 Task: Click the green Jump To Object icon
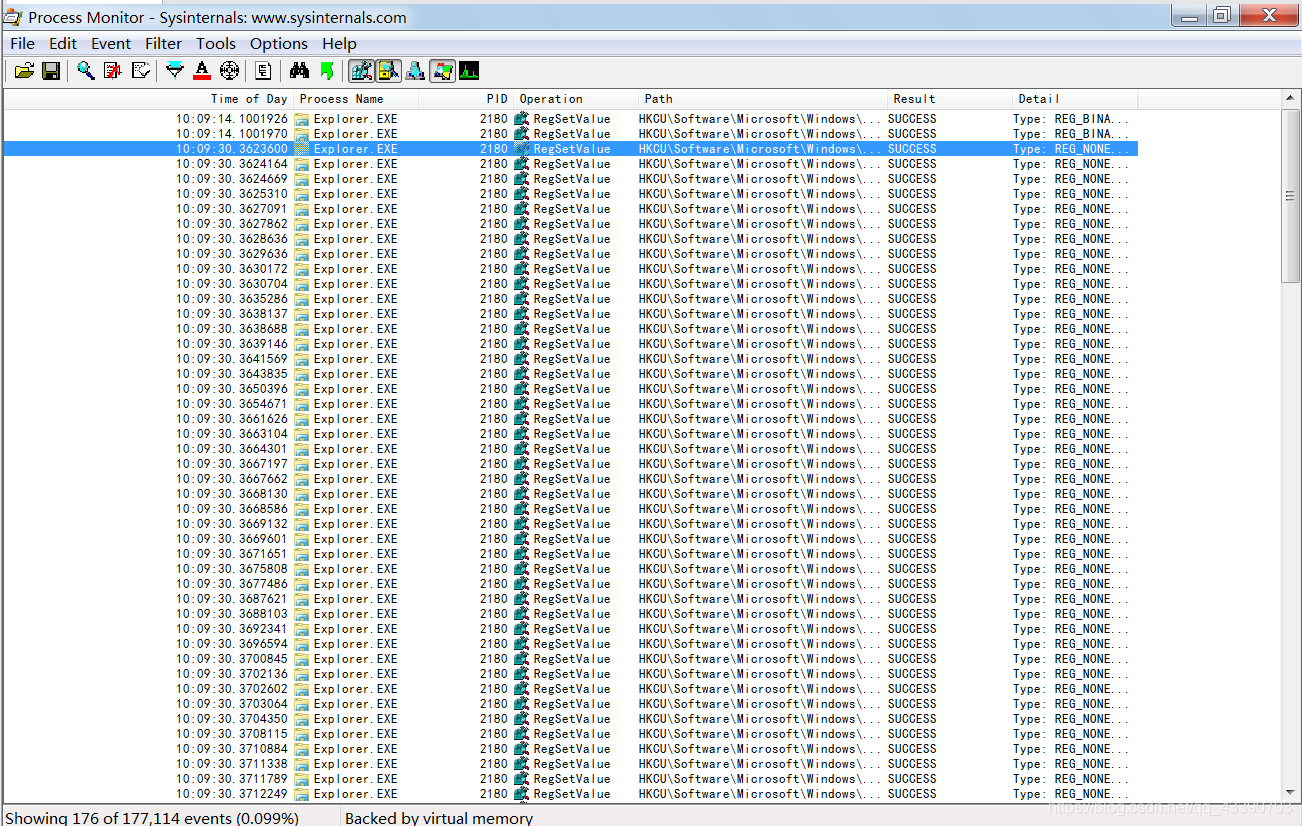(x=326, y=70)
